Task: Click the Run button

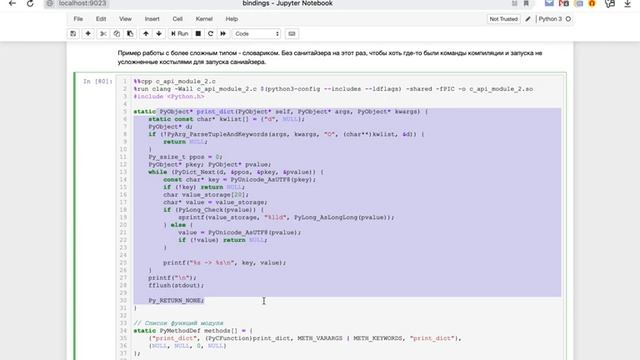Action: click(180, 33)
